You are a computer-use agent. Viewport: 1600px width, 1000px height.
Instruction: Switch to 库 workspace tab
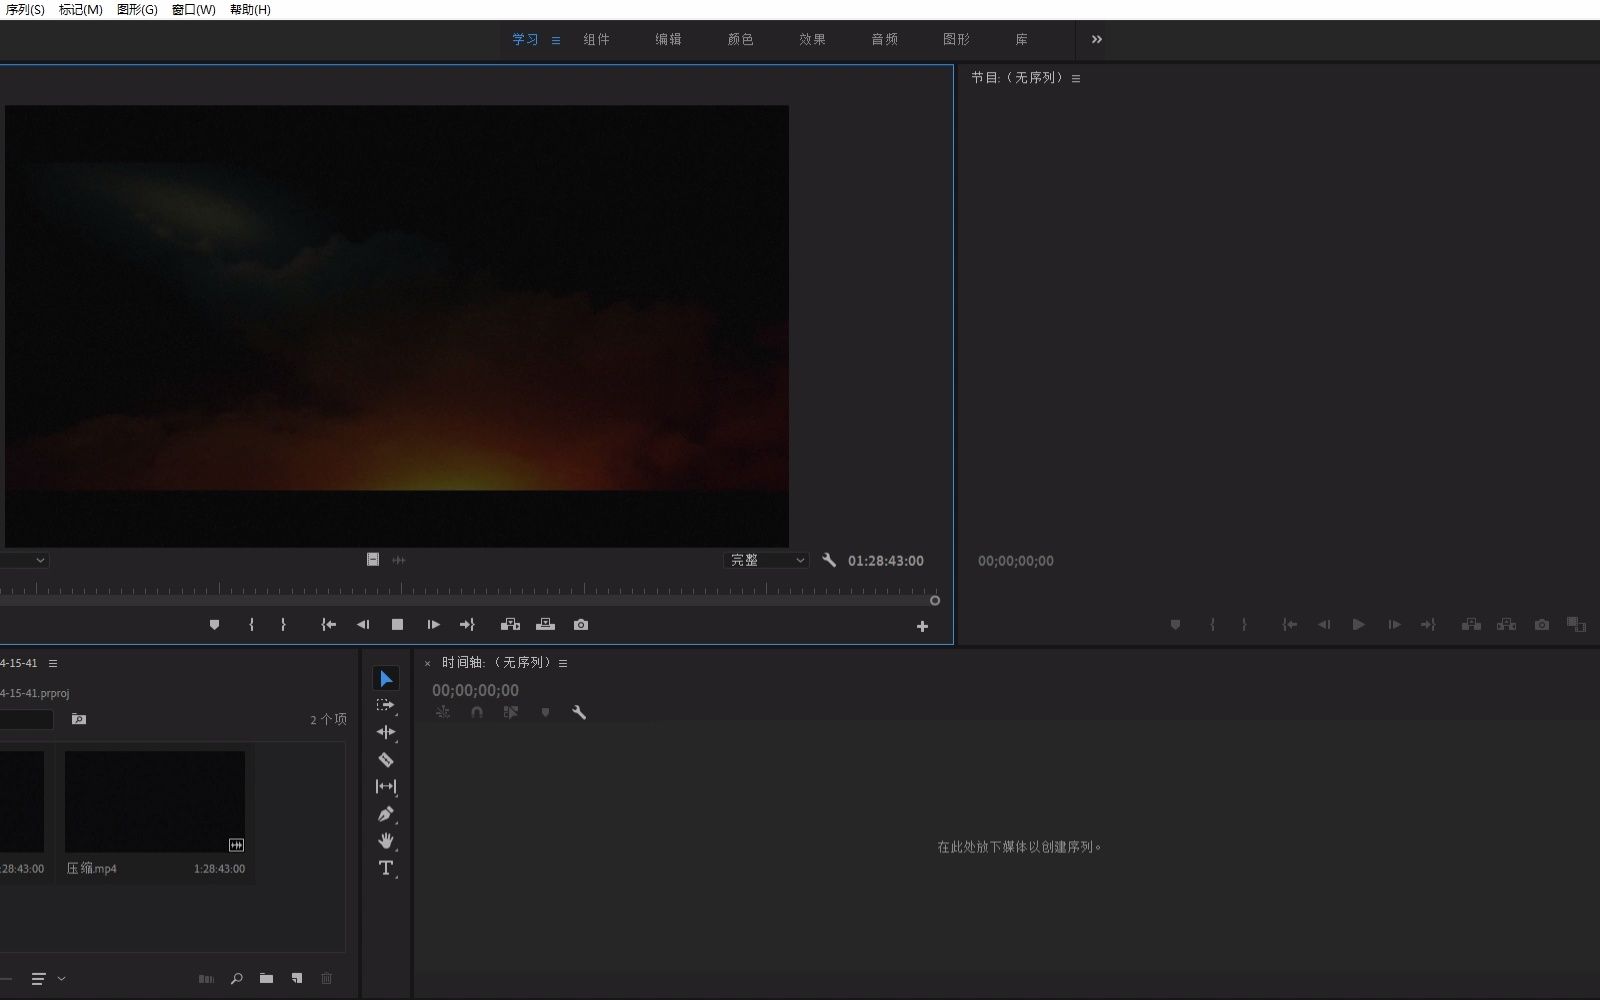1022,40
